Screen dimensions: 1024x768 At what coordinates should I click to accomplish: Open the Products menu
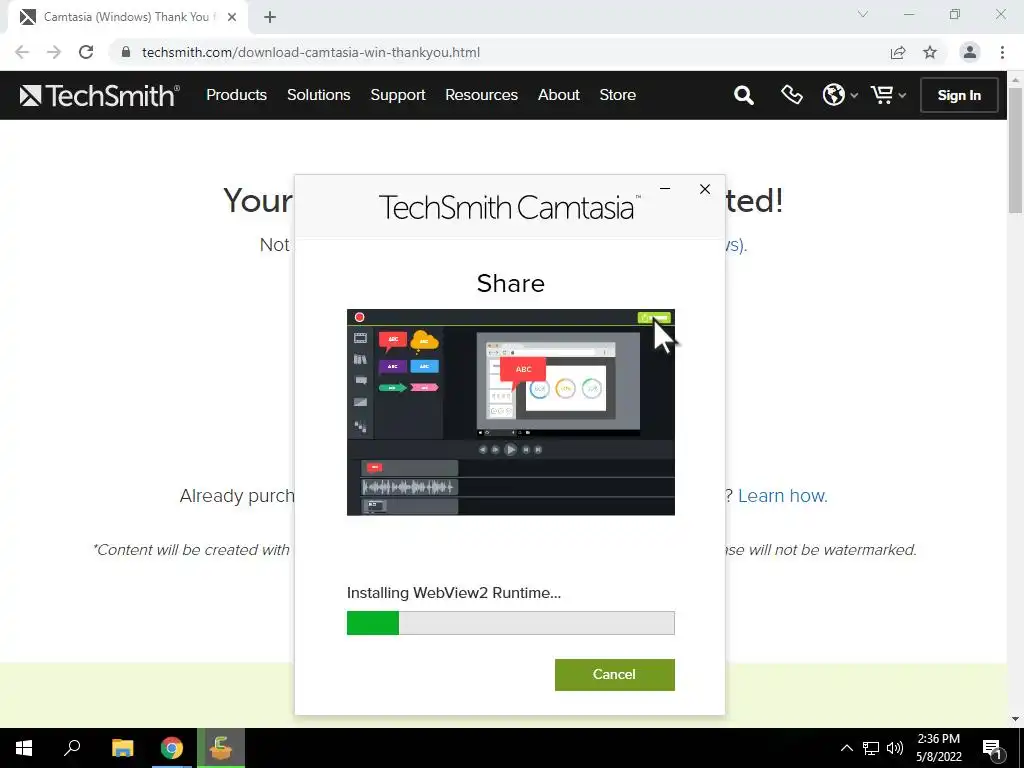236,95
